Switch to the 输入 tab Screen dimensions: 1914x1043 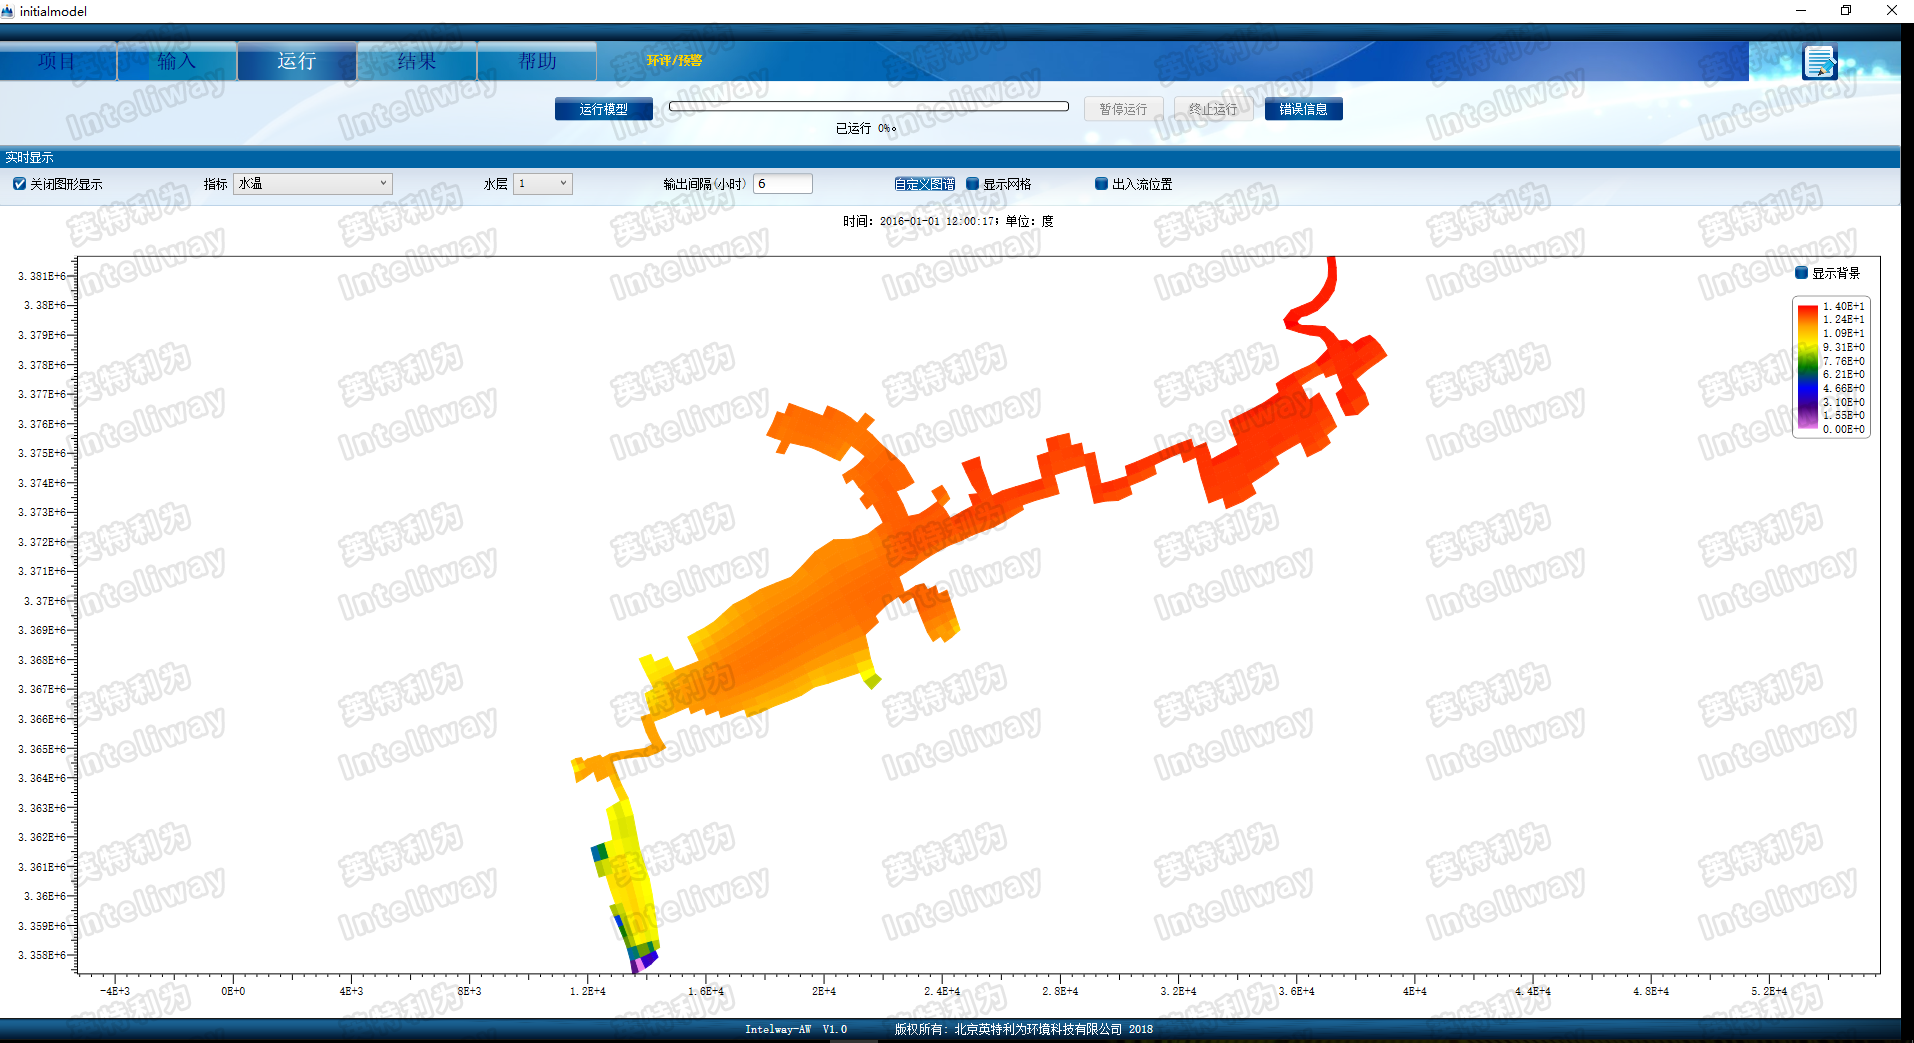177,62
